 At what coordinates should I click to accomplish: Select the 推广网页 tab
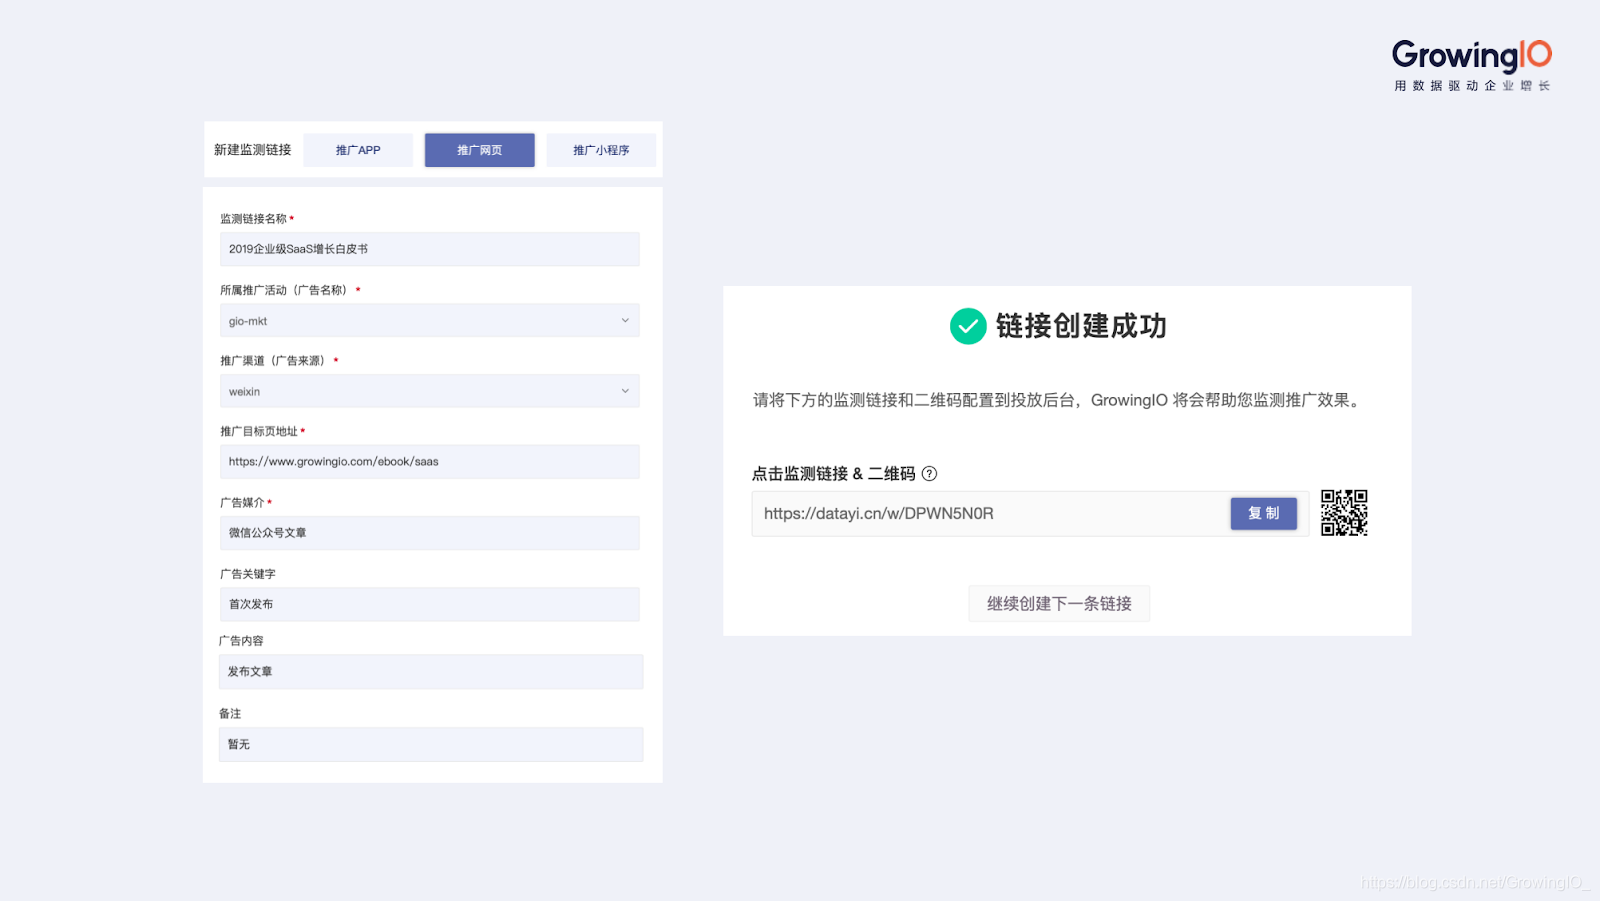pyautogui.click(x=480, y=150)
